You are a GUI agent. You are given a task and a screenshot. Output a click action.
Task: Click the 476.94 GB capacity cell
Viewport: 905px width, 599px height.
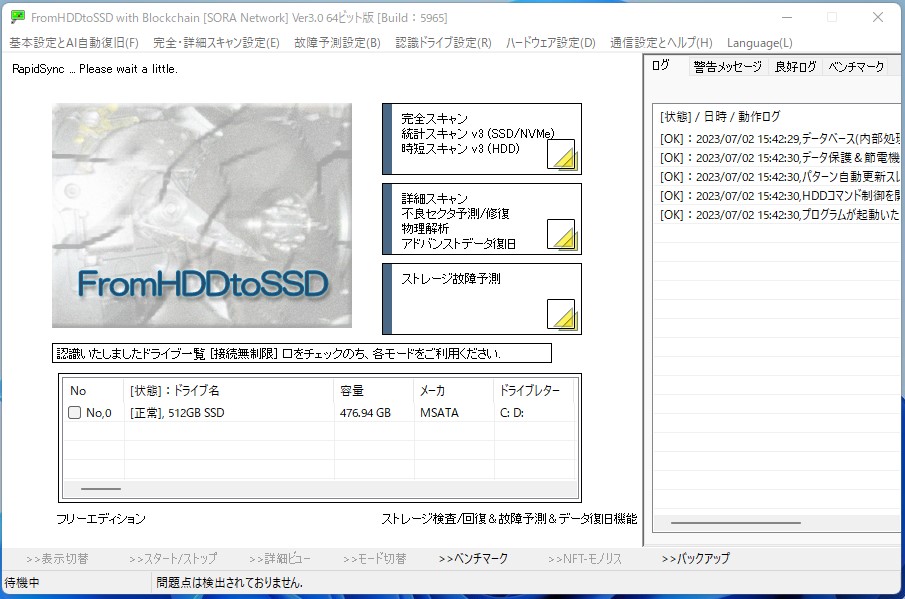[365, 413]
